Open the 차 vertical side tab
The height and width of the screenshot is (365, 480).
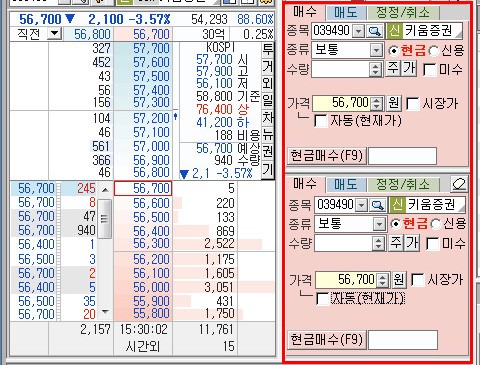pyautogui.click(x=268, y=118)
